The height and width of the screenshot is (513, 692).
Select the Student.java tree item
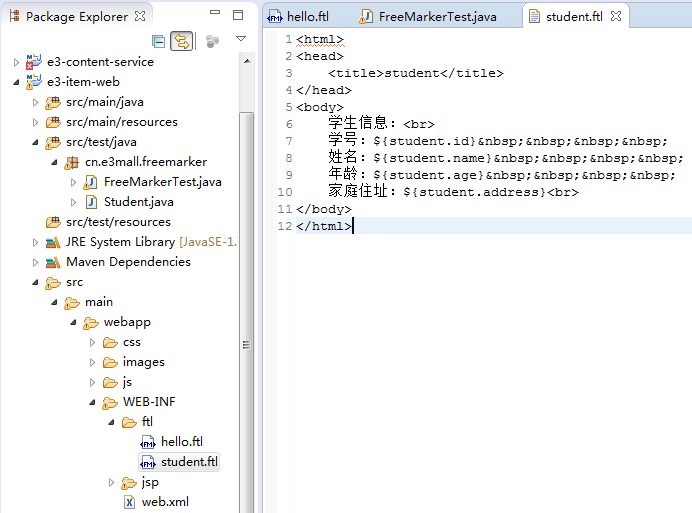point(139,202)
